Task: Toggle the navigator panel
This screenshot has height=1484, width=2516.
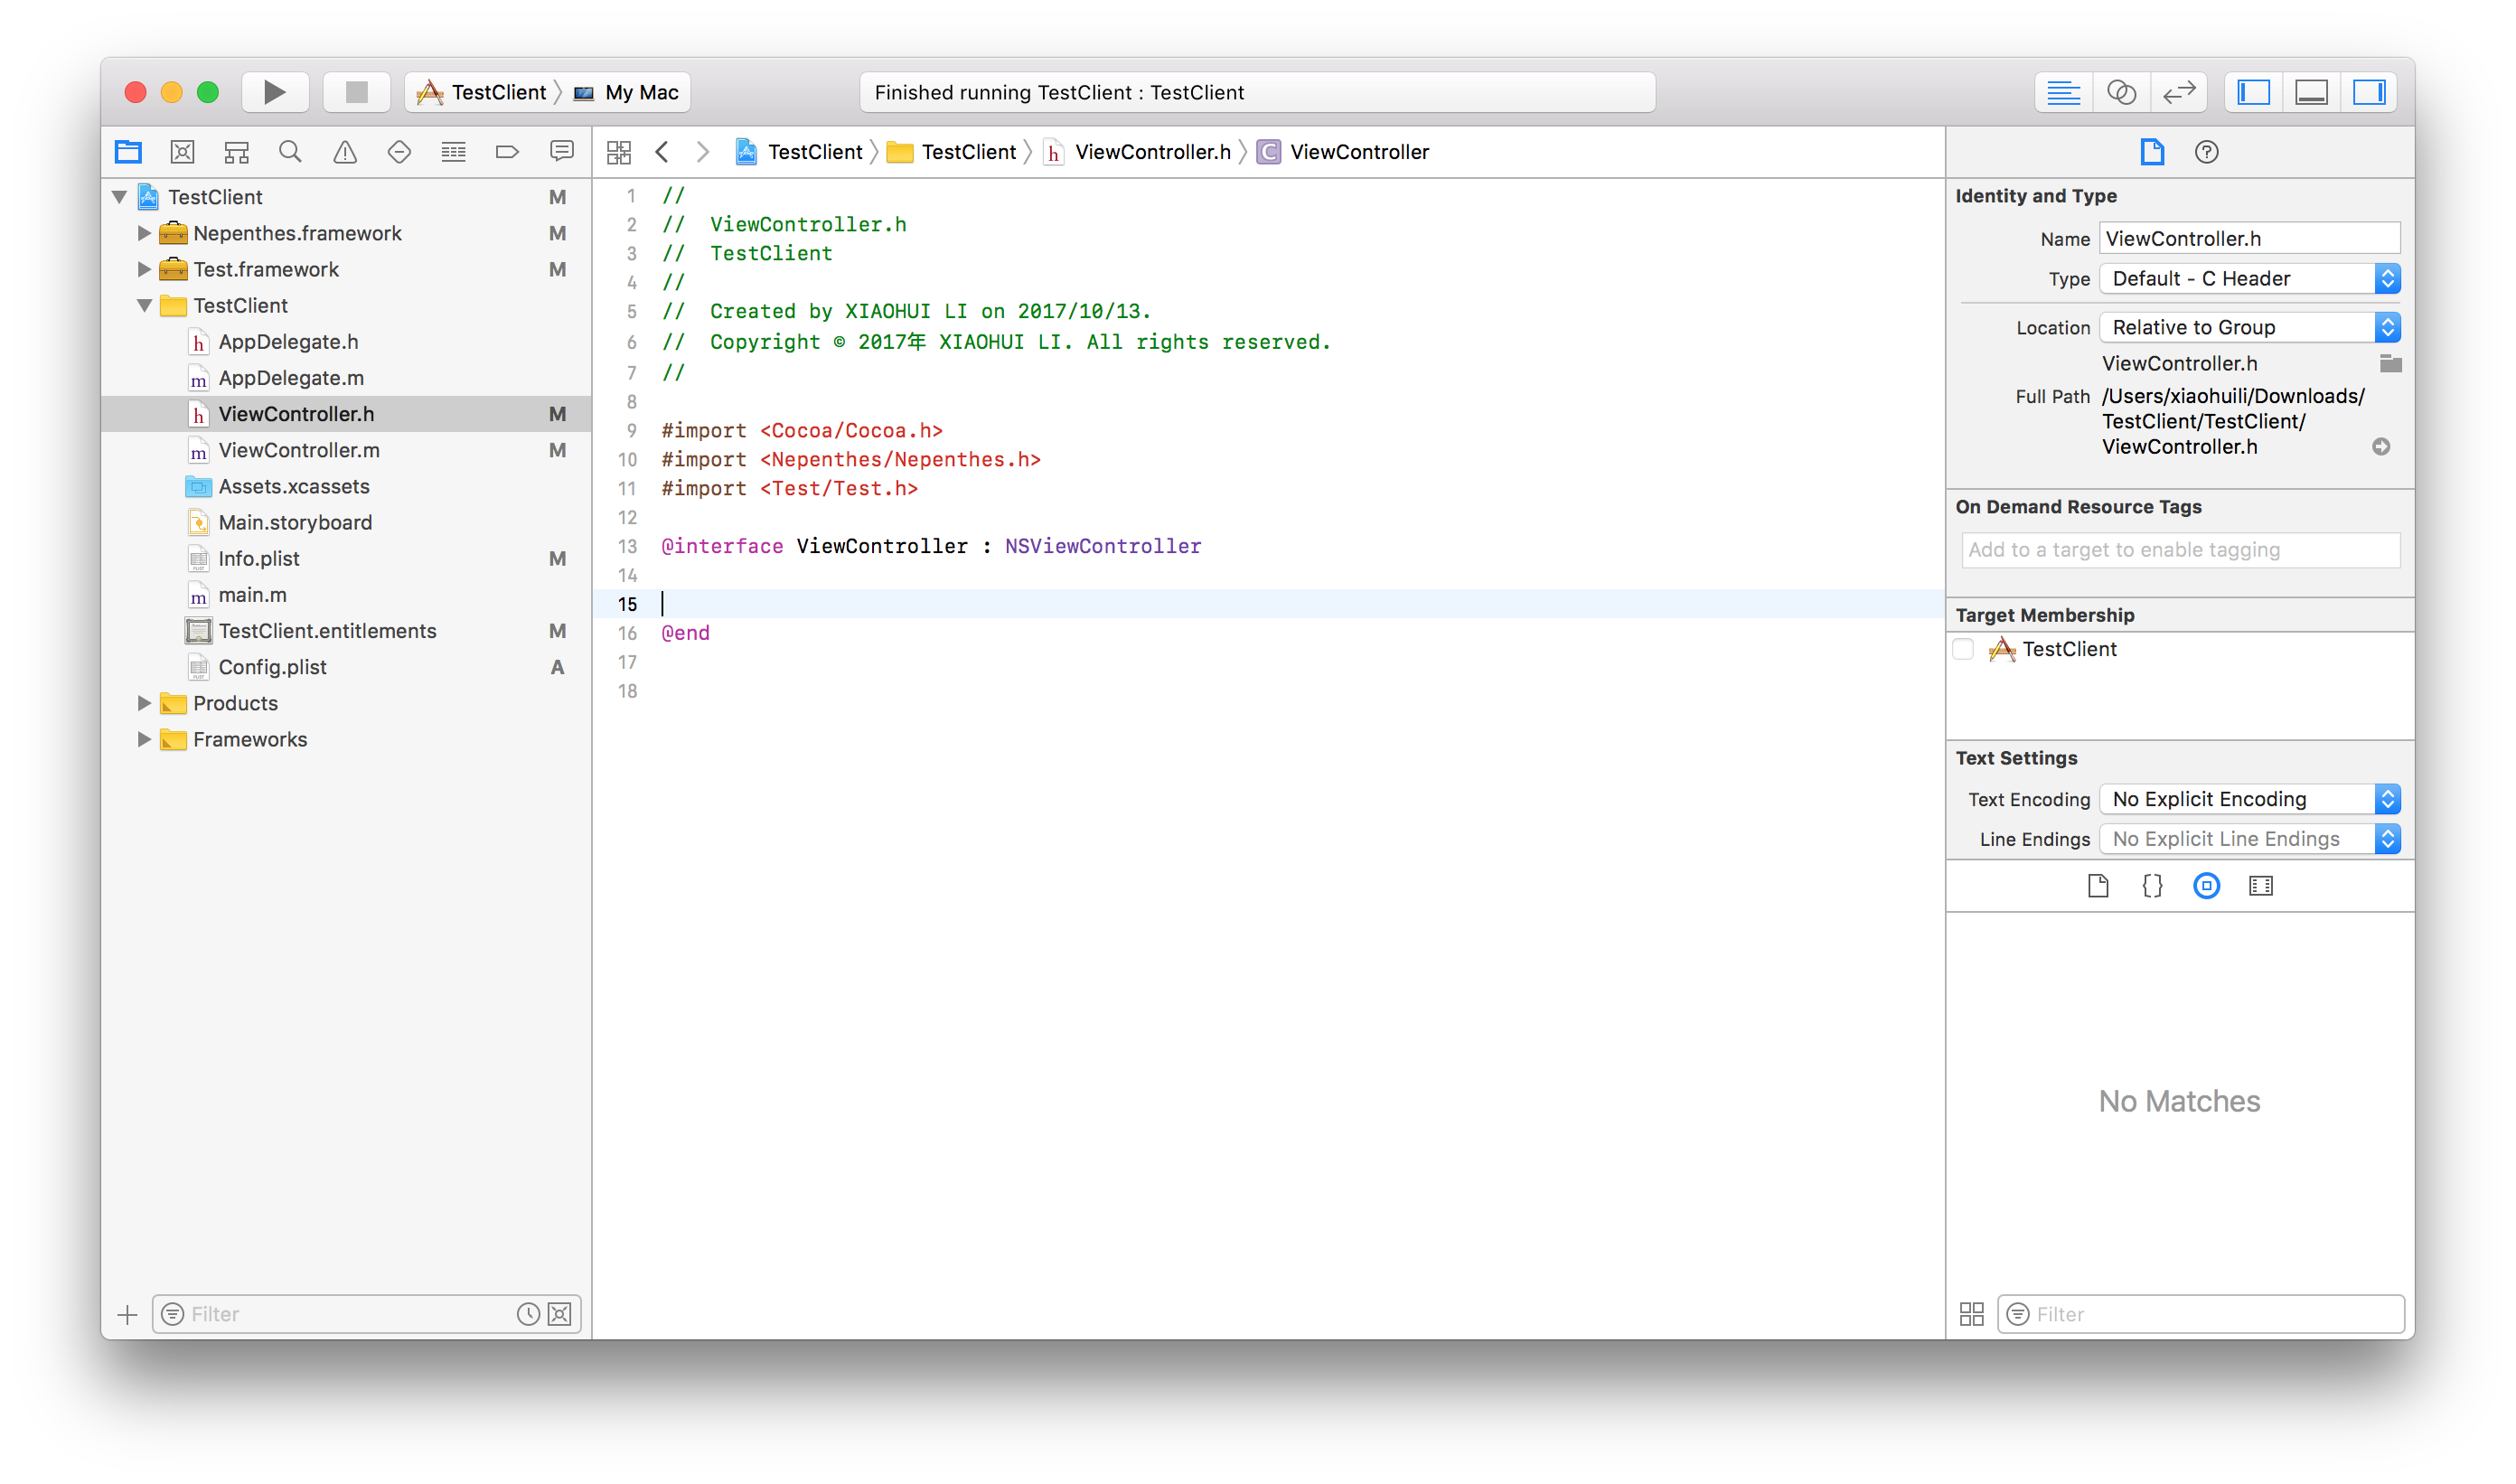Action: click(x=2253, y=92)
